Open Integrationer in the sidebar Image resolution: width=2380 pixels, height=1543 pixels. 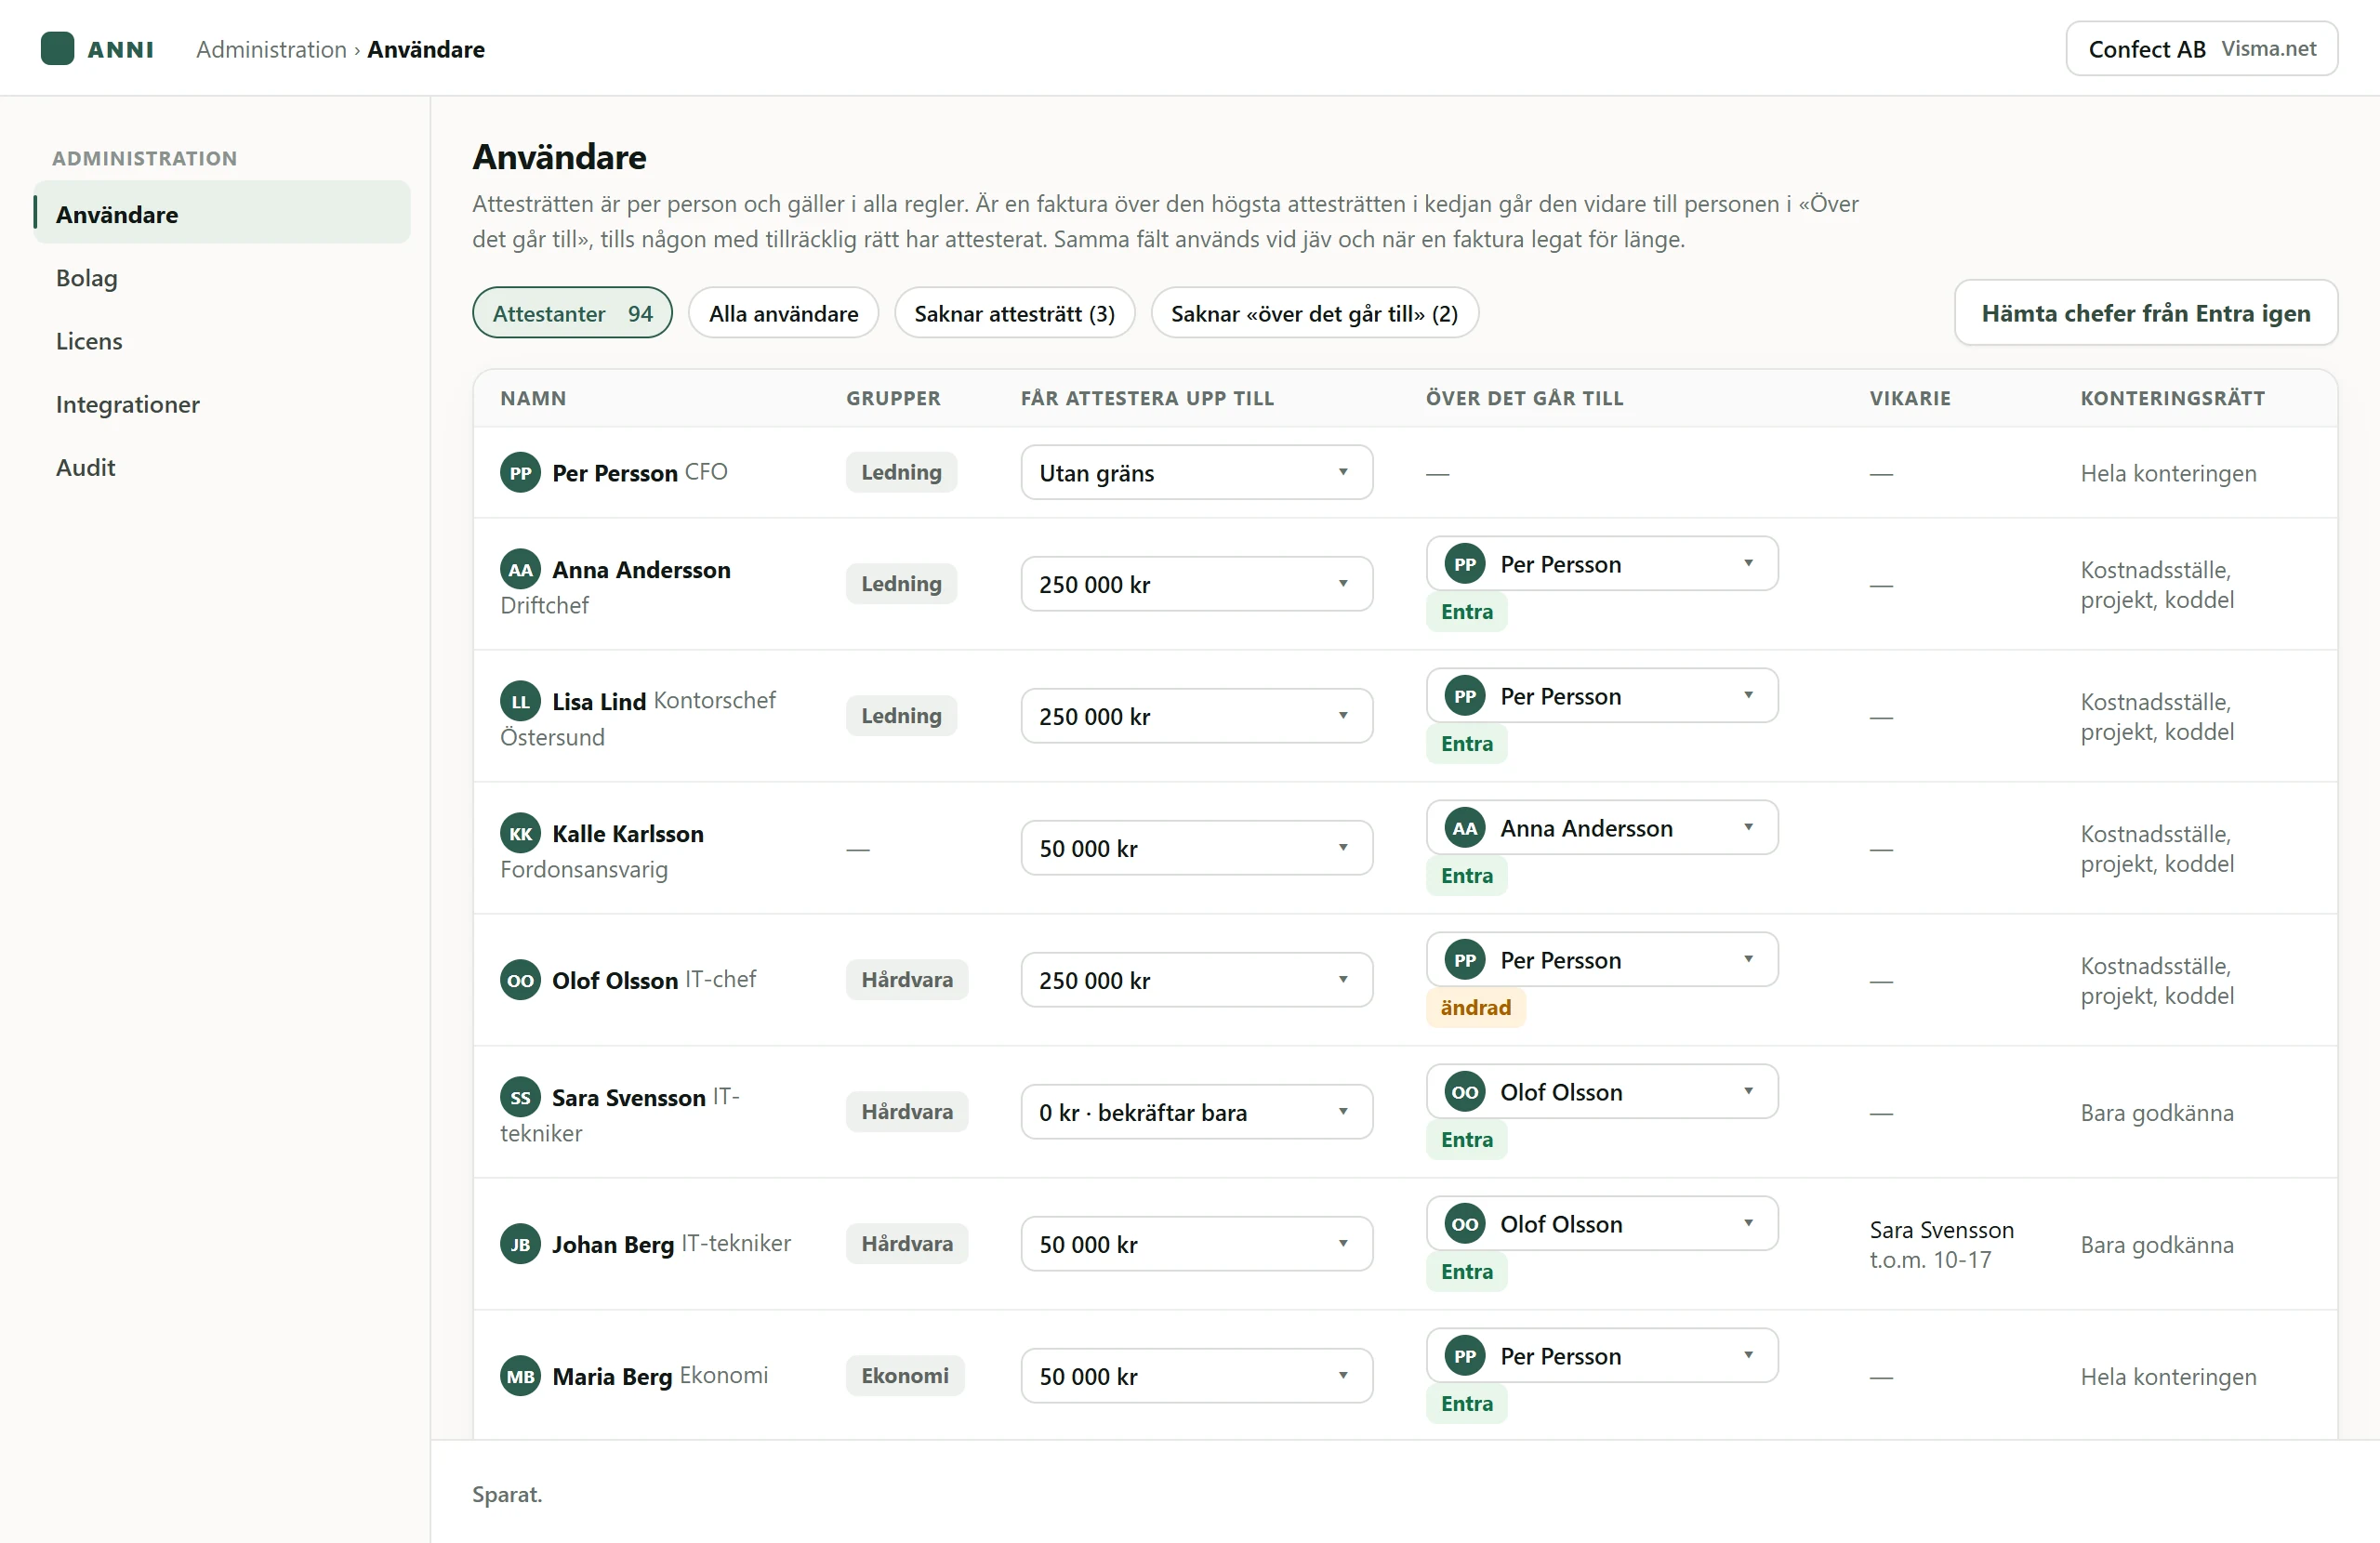(x=222, y=403)
